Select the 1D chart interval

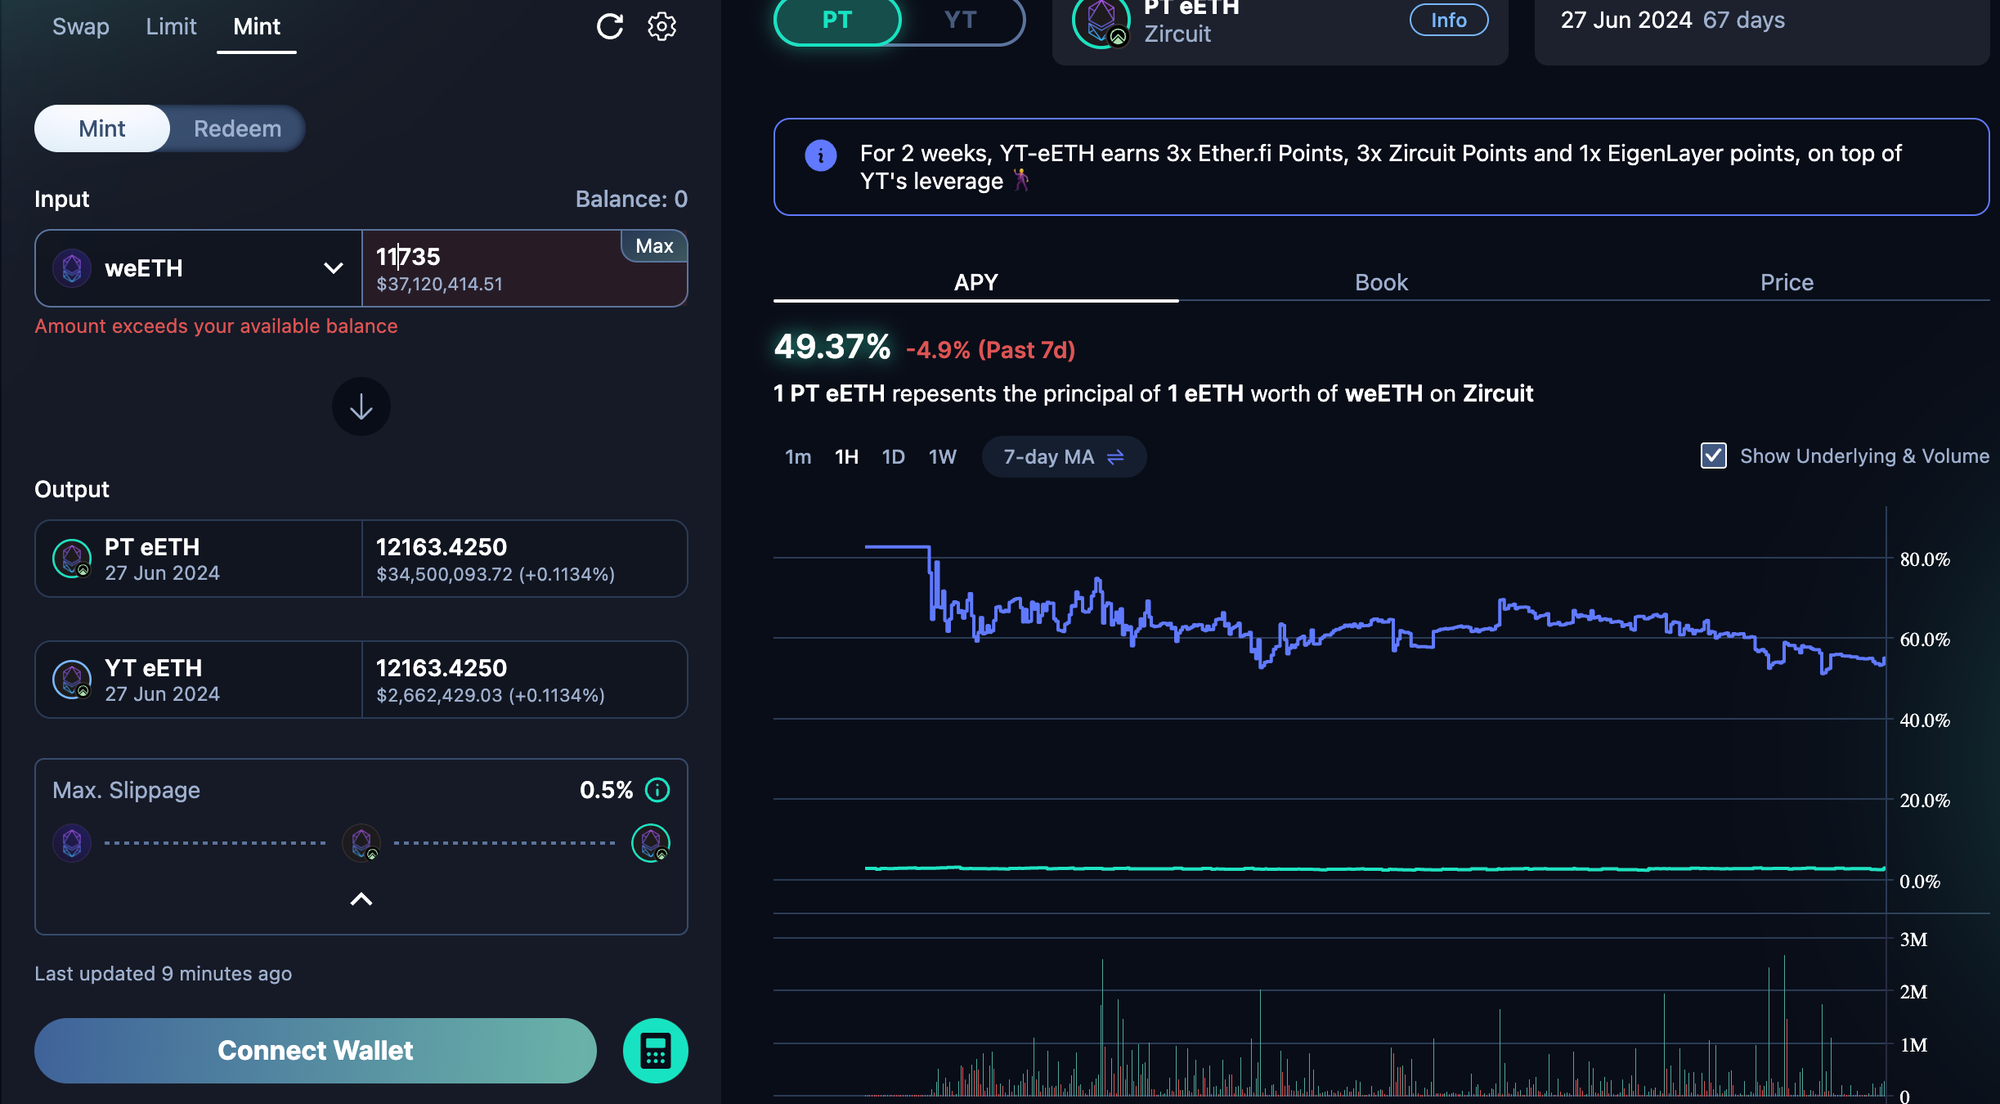tap(893, 457)
